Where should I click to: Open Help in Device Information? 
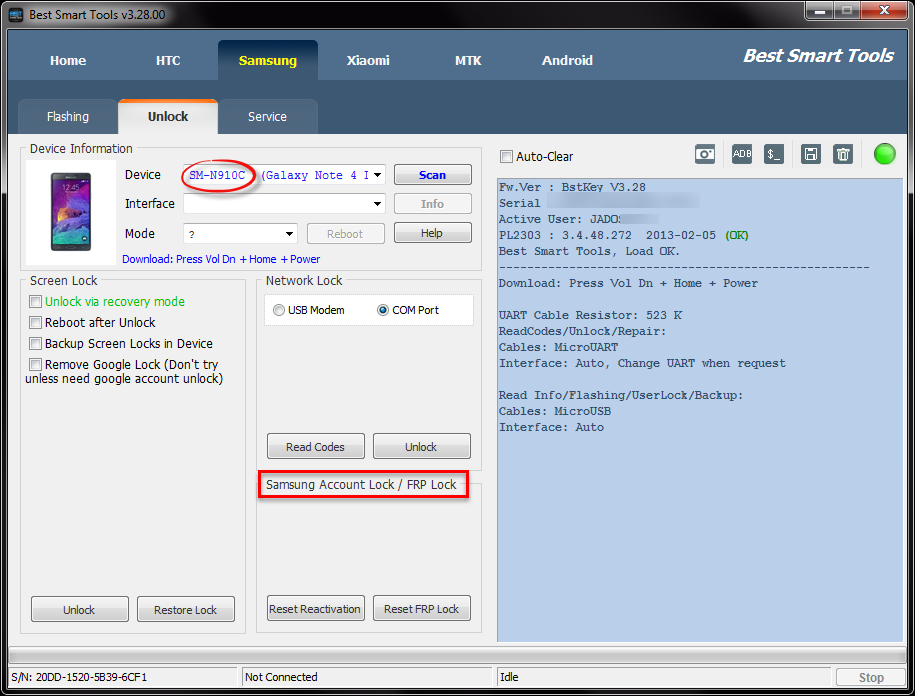(432, 233)
